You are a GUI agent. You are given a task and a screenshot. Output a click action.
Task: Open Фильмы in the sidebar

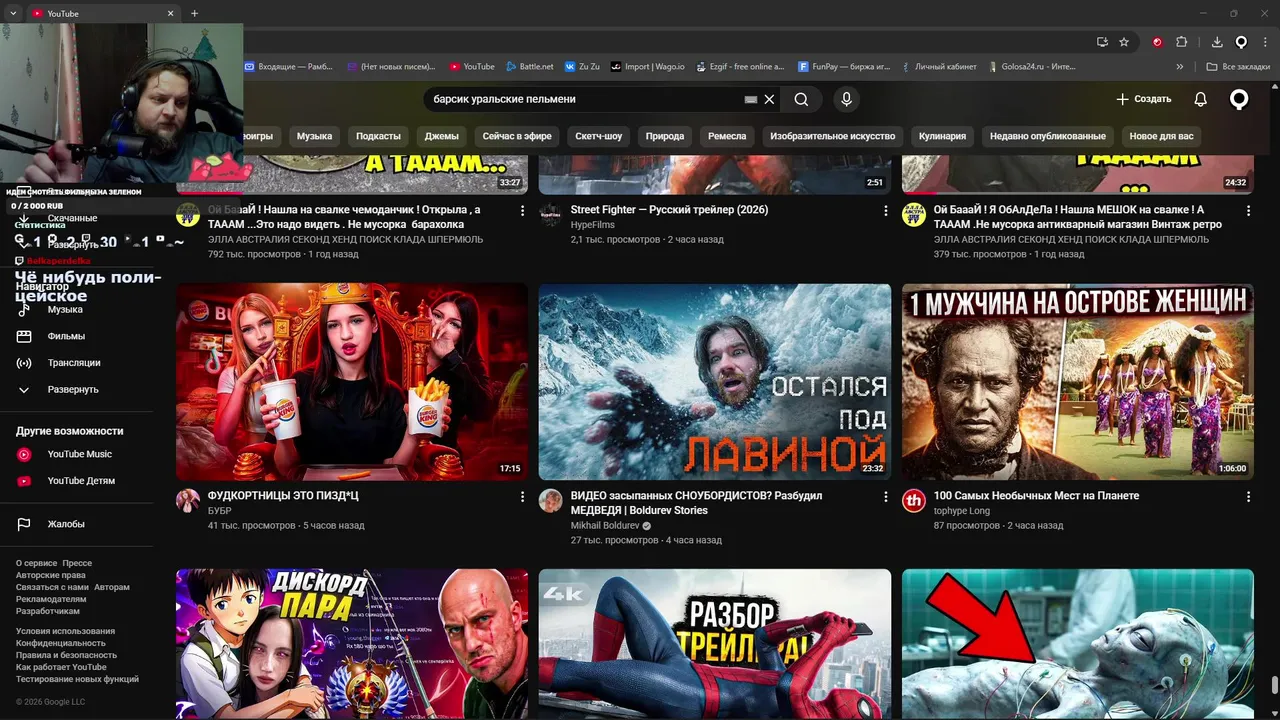[x=66, y=336]
